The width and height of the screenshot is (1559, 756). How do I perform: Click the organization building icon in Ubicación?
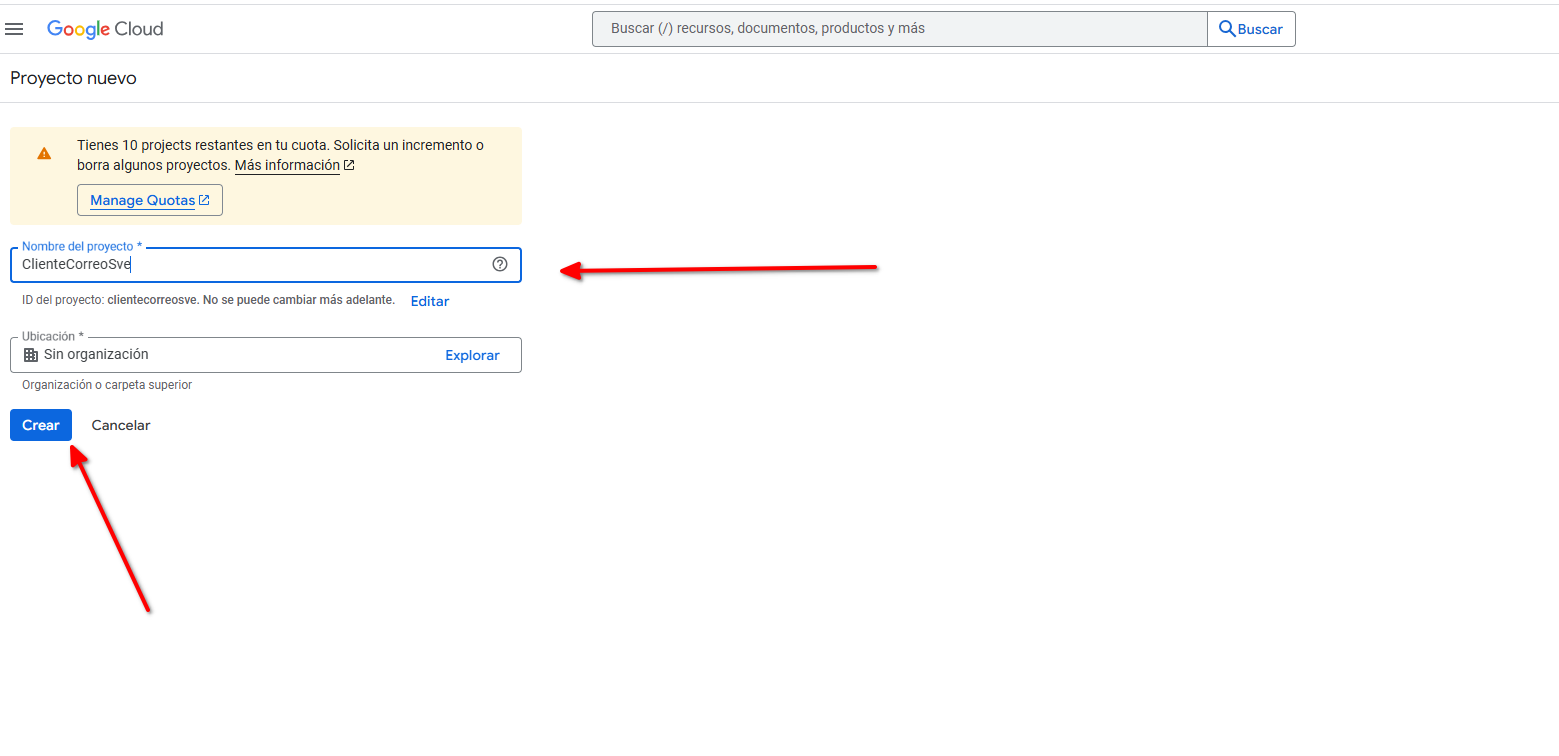pos(31,355)
